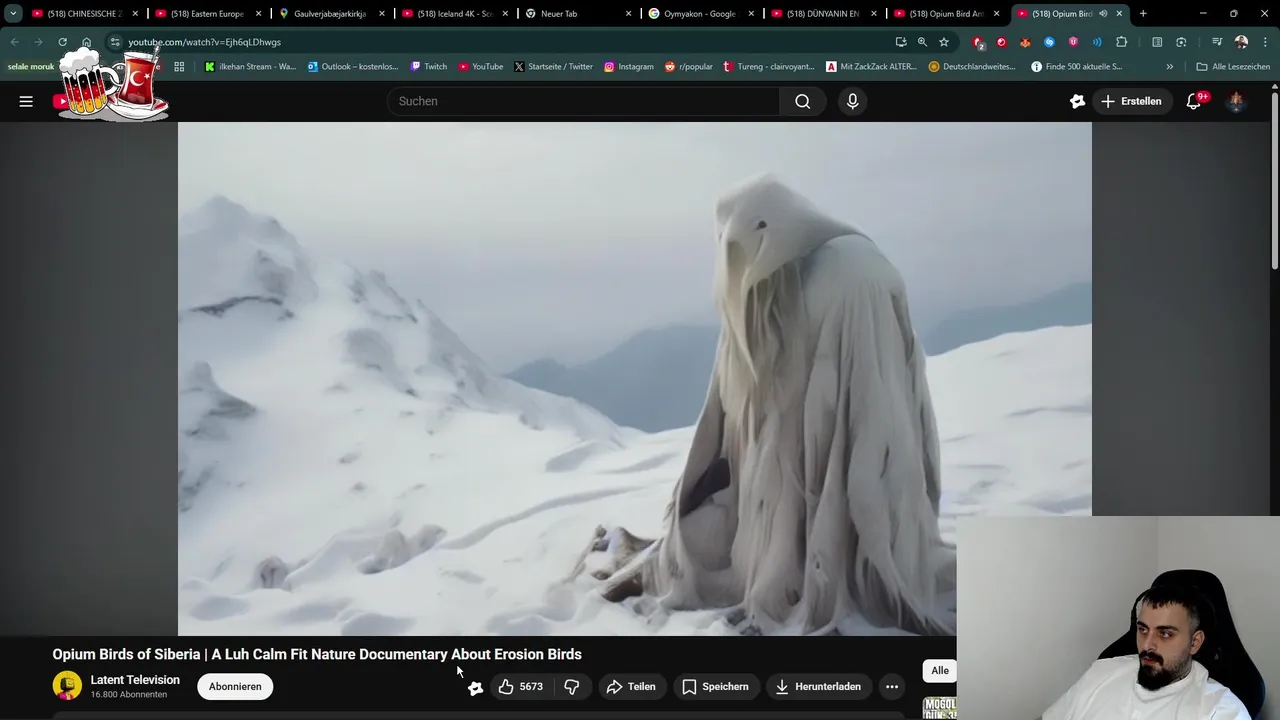1280x720 pixels.
Task: Close the Oymyakon Google tab
Action: (x=751, y=14)
